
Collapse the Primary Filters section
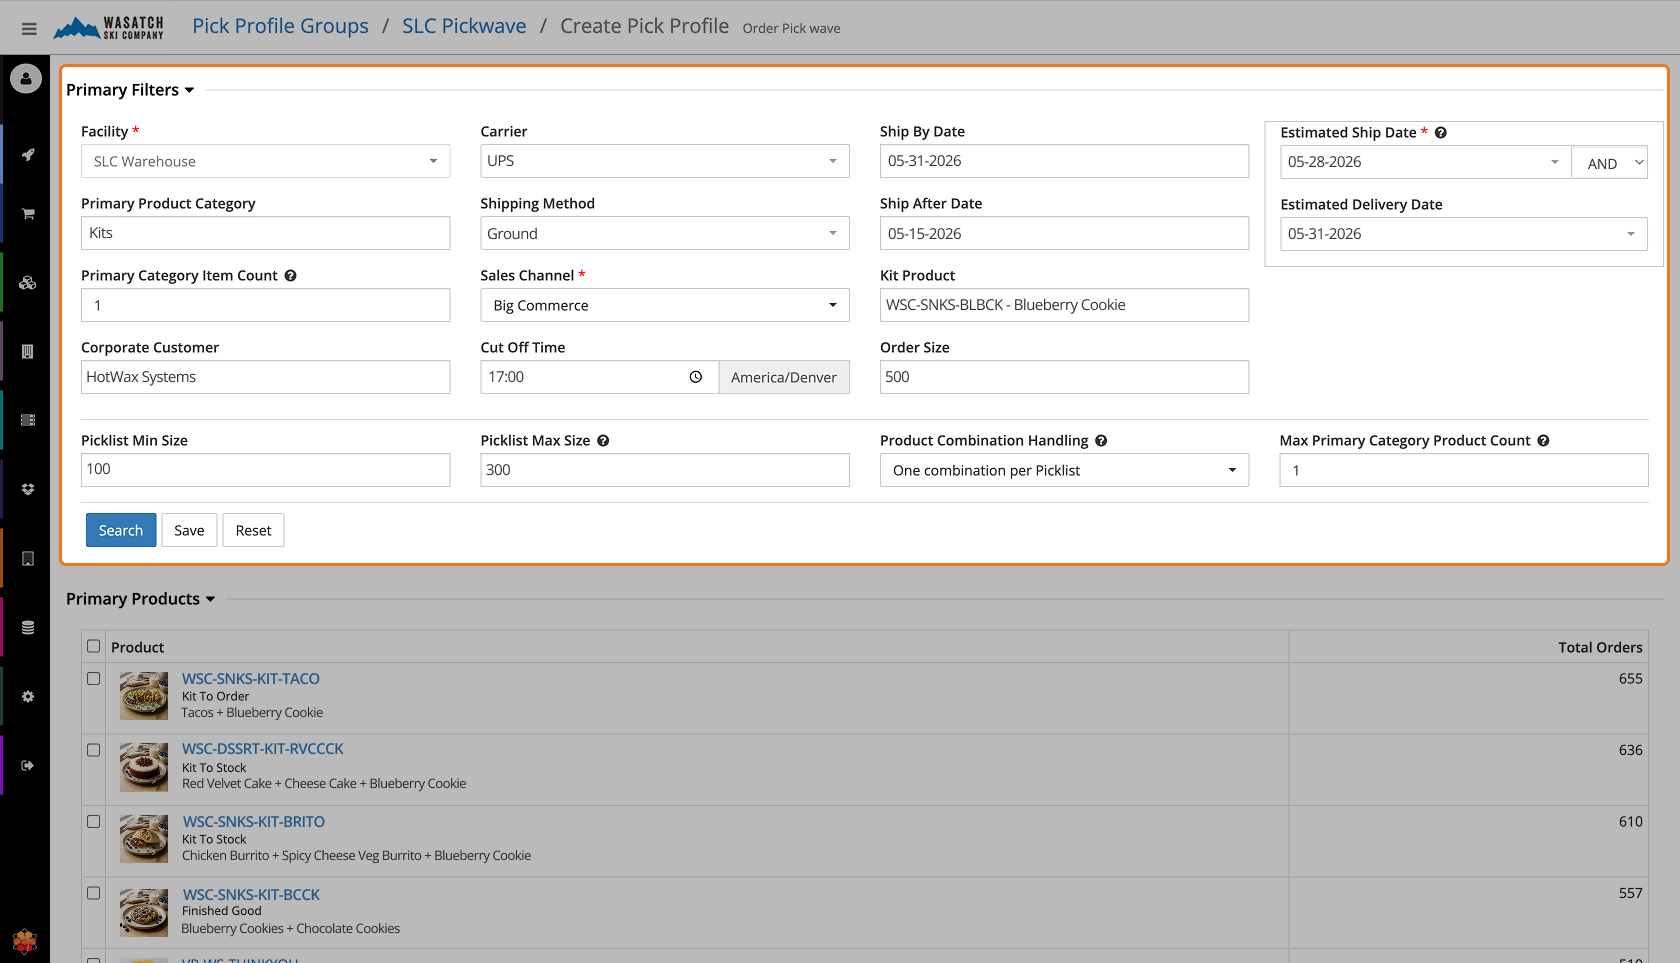130,90
